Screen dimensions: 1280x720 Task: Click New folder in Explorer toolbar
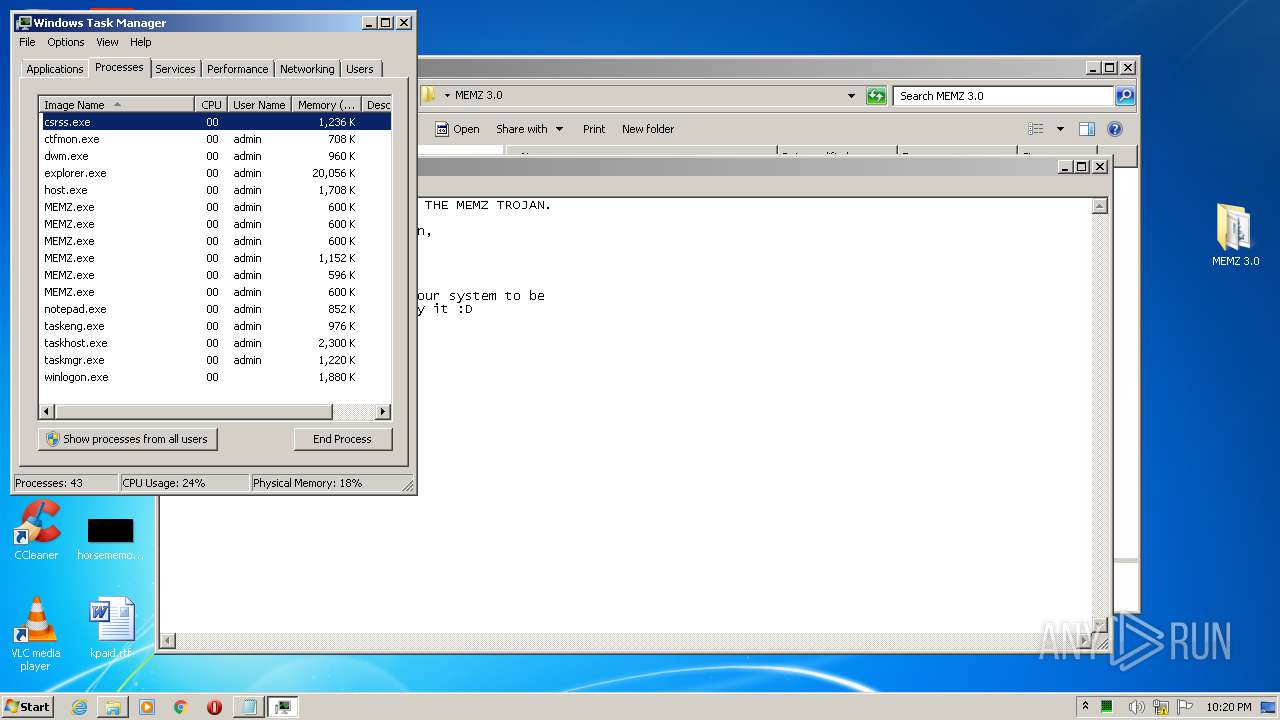tap(648, 129)
